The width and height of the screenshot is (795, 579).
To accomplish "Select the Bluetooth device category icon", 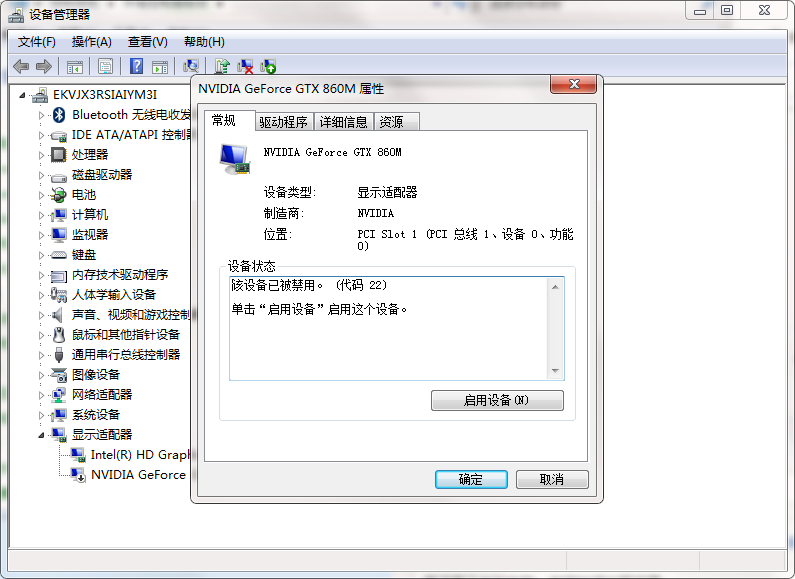I will click(59, 115).
